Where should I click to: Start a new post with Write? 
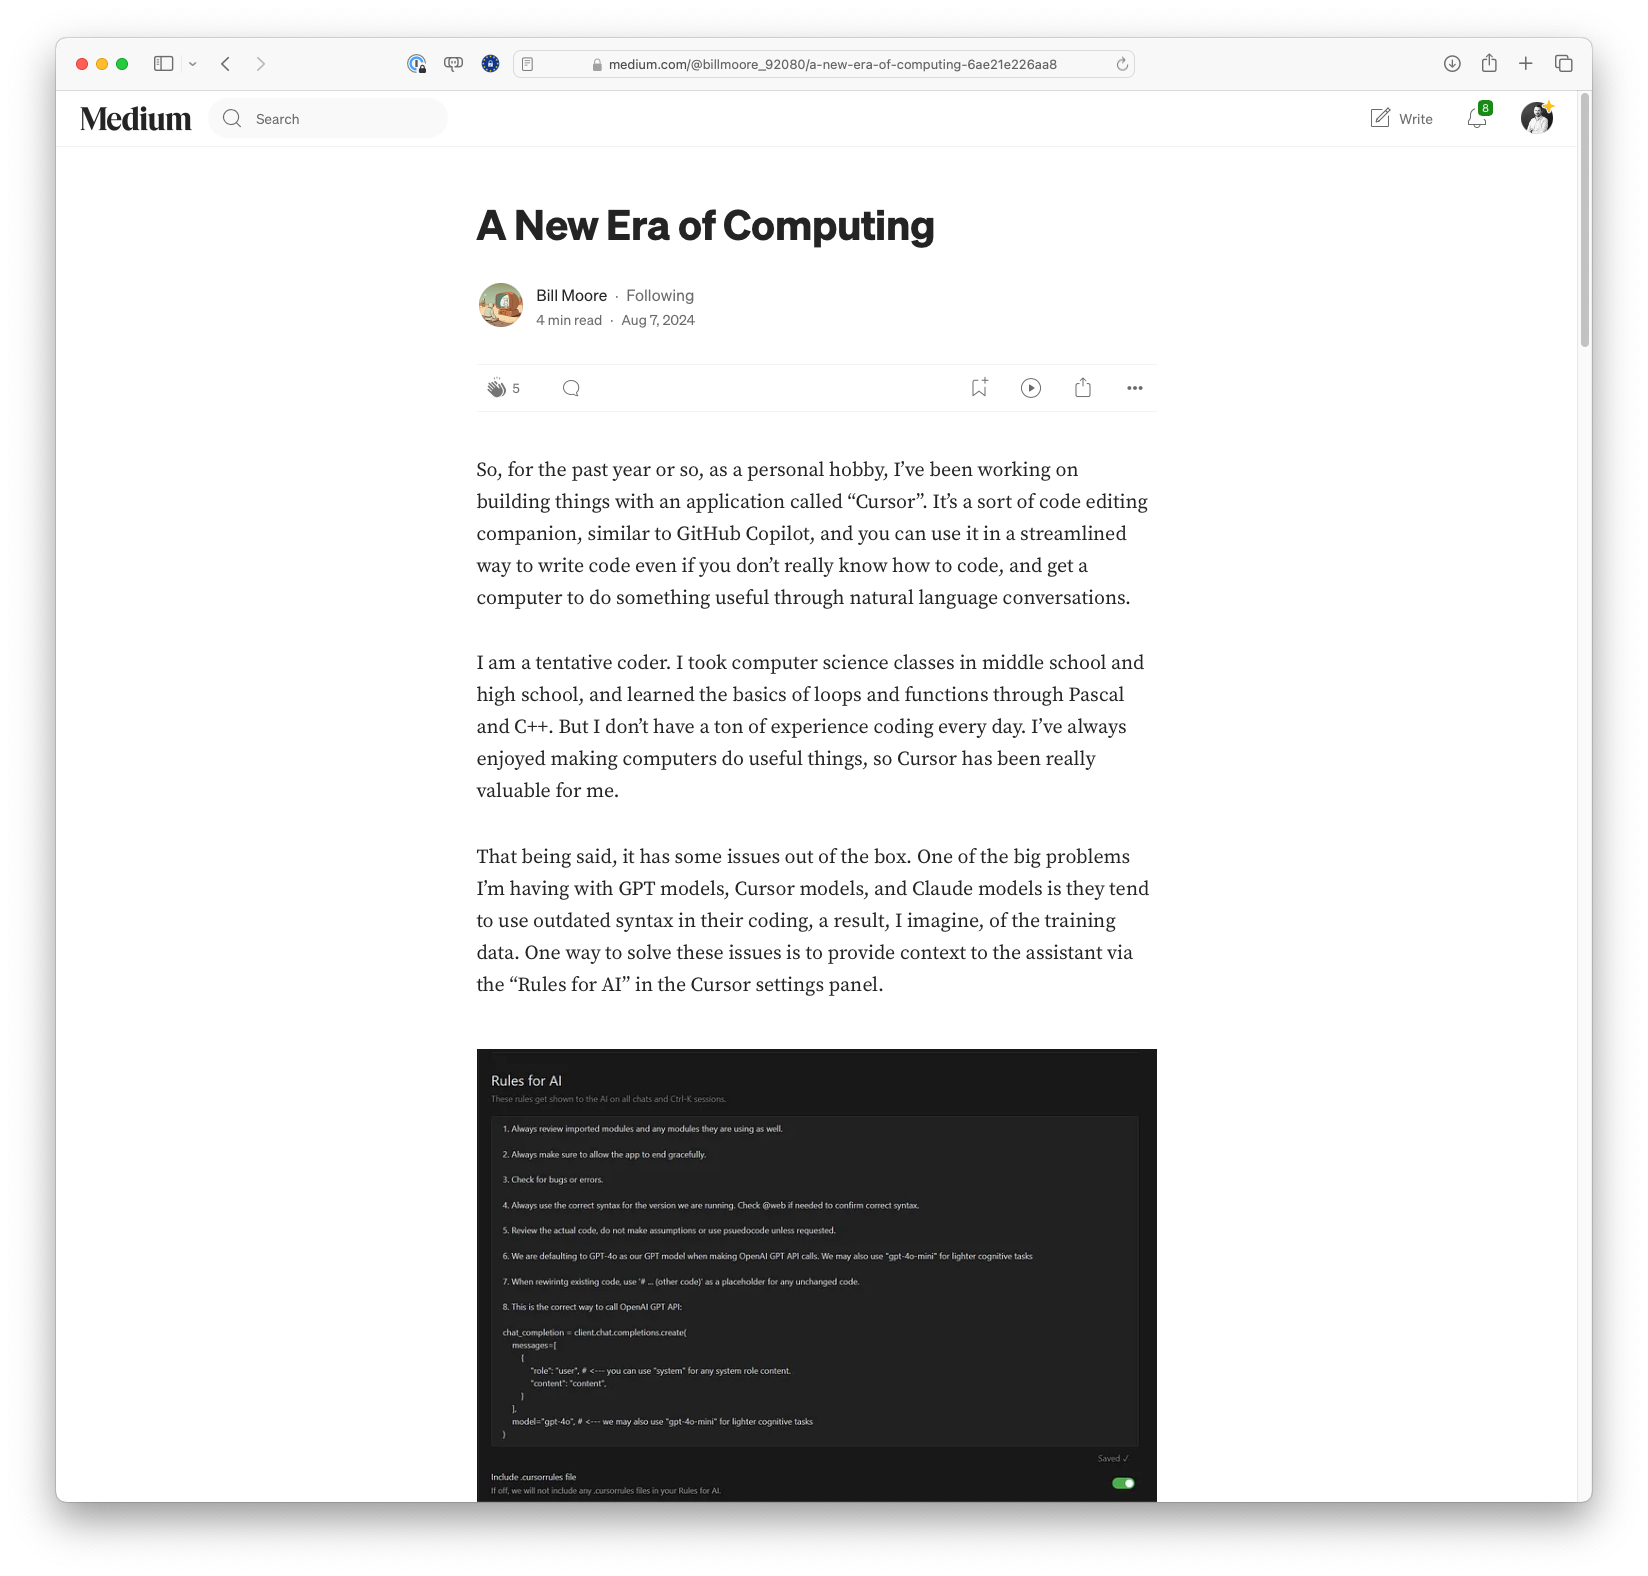point(1401,118)
